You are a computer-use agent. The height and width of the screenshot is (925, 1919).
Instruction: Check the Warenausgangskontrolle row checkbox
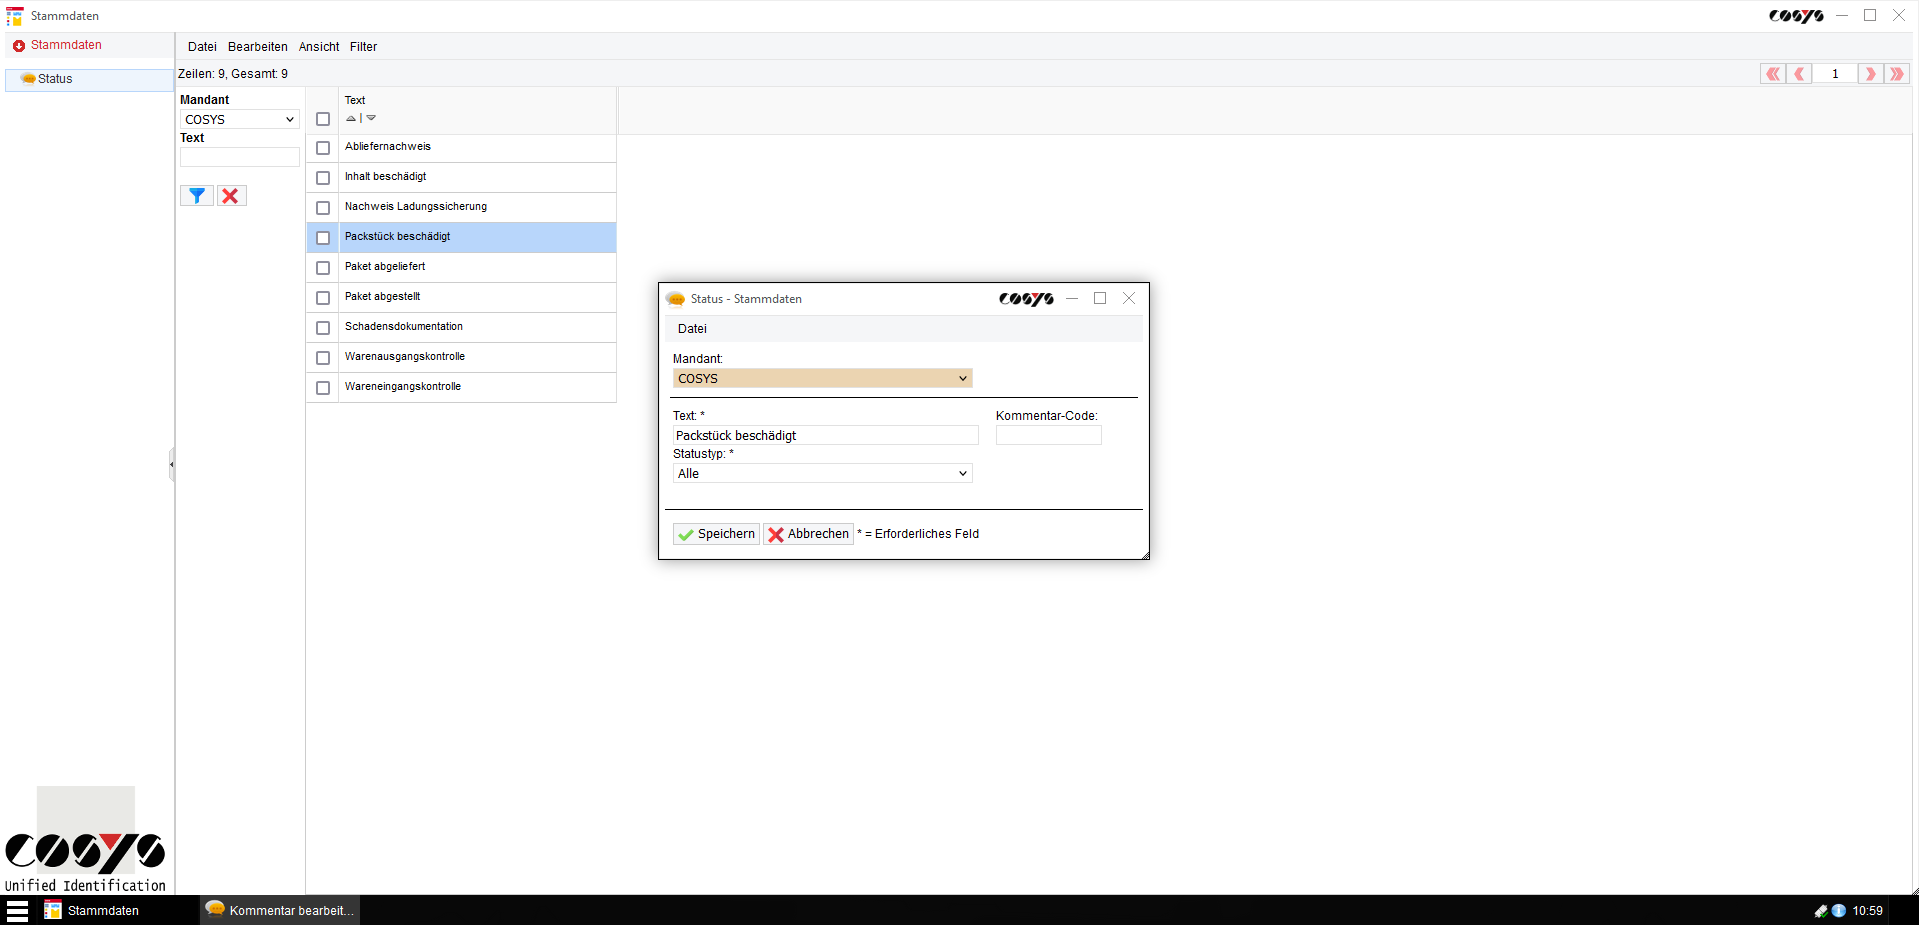[x=323, y=358]
